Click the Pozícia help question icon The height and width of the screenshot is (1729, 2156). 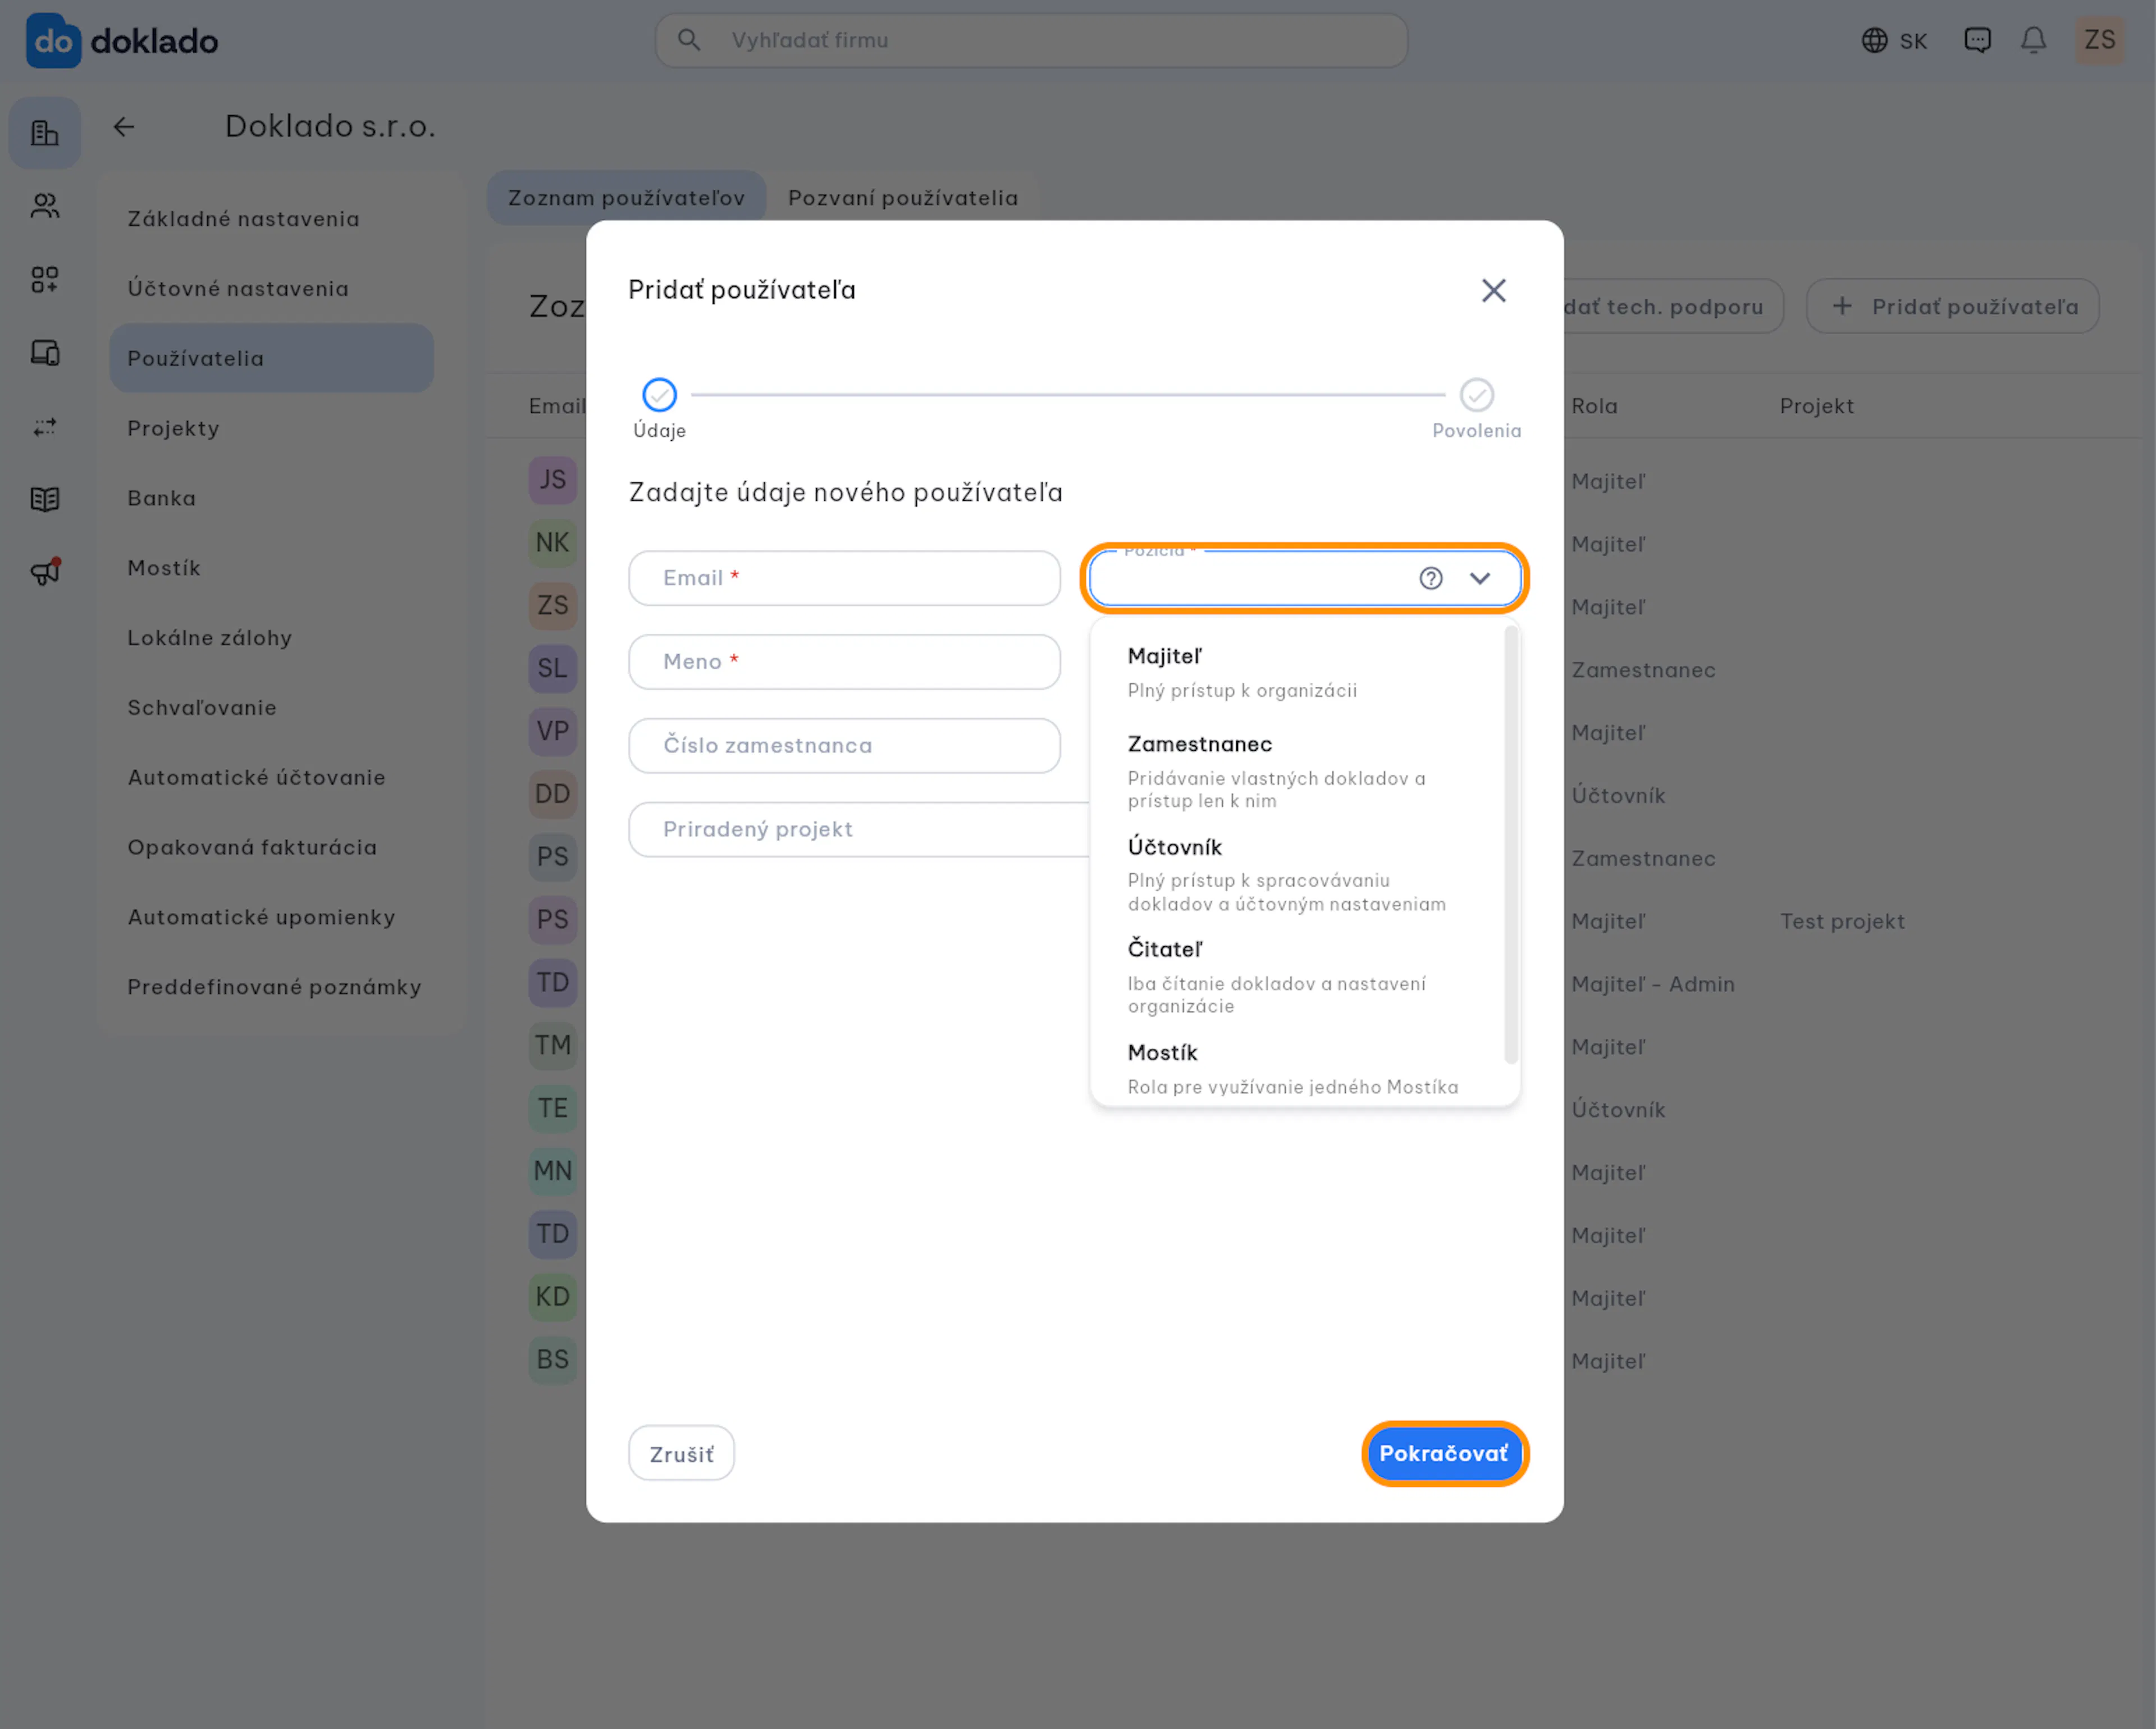point(1431,578)
